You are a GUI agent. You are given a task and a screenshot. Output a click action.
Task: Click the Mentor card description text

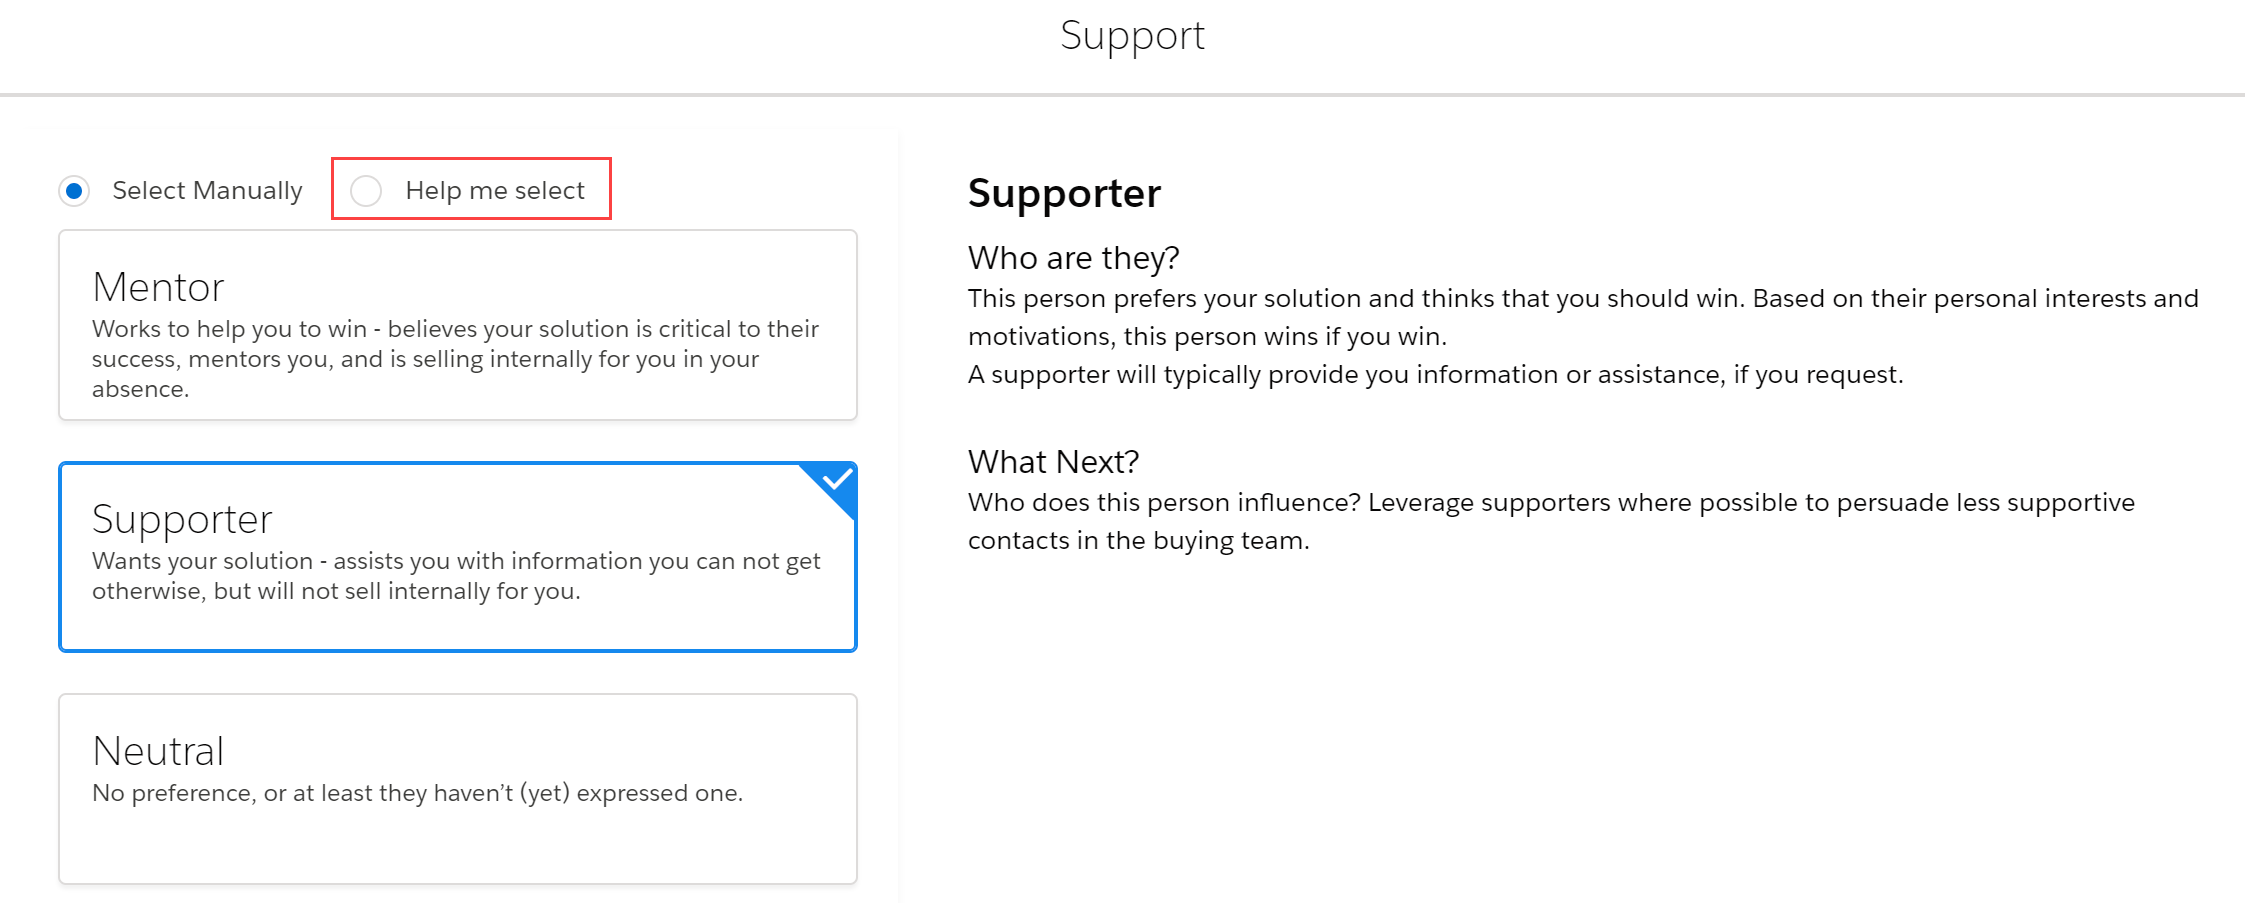click(455, 359)
